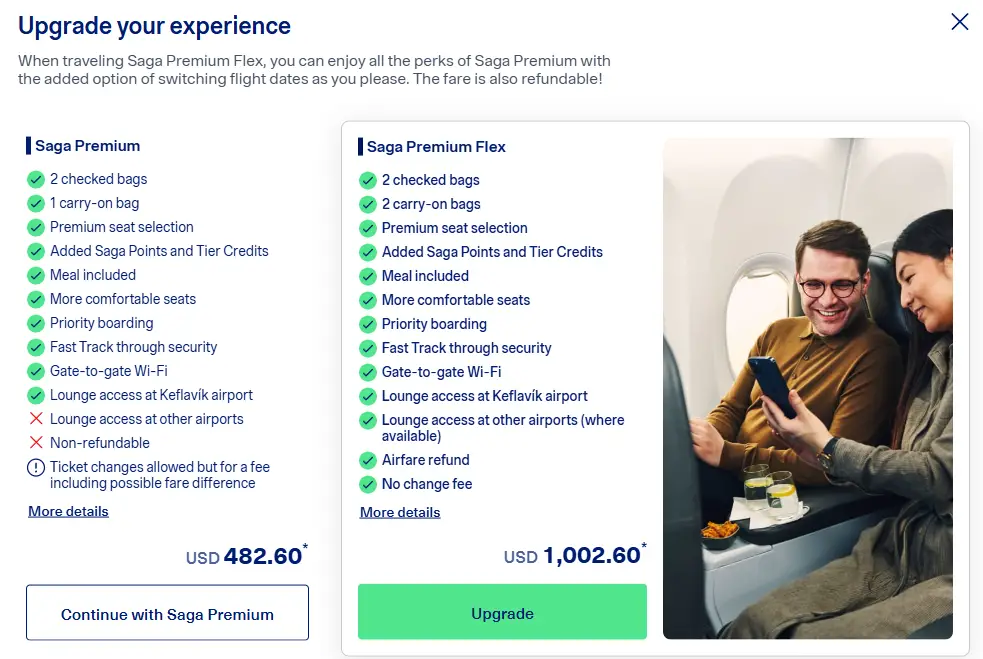This screenshot has width=983, height=659.
Task: Open More details under Saga Premium Flex
Action: coord(400,513)
